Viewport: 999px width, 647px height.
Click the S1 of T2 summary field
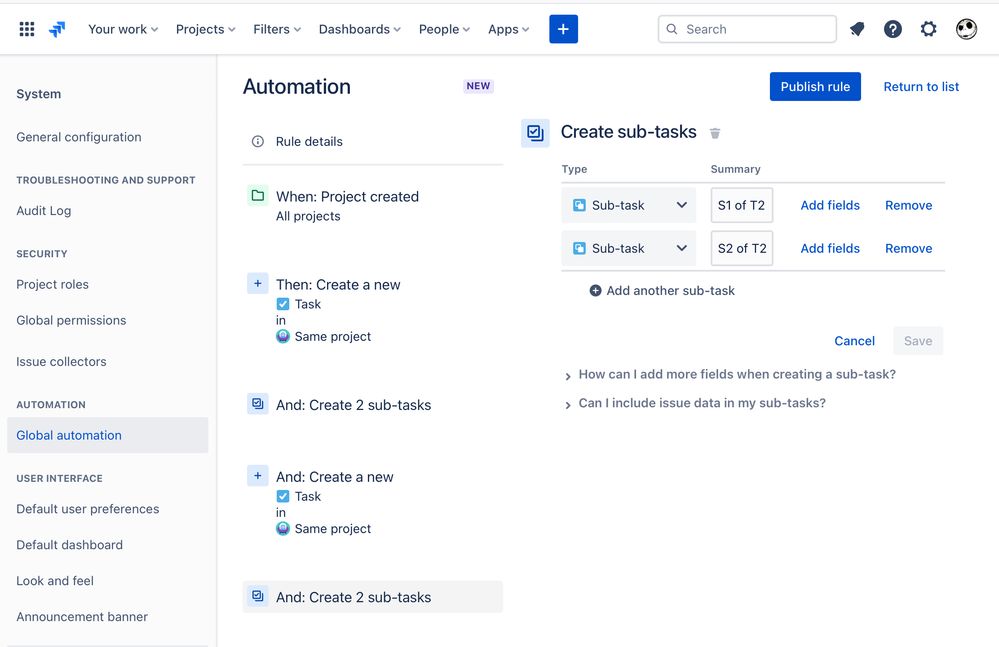click(x=742, y=205)
